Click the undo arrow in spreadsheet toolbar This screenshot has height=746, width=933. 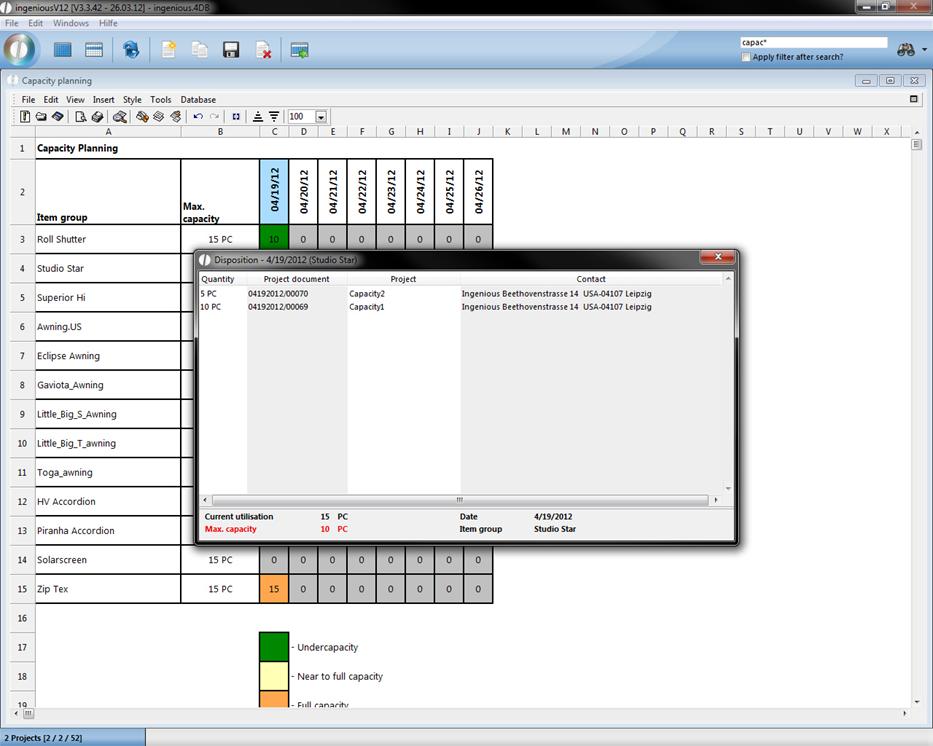click(x=198, y=117)
